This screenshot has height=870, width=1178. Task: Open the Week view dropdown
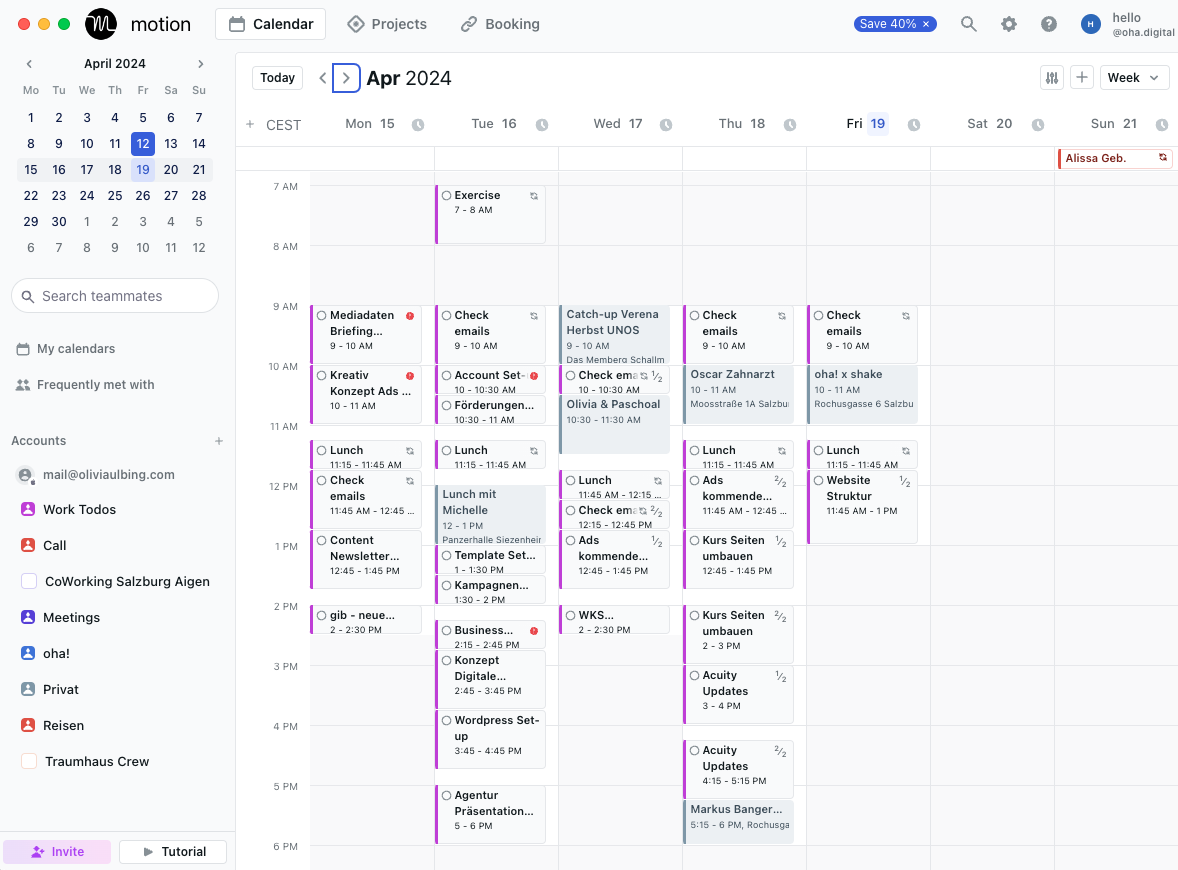1134,78
